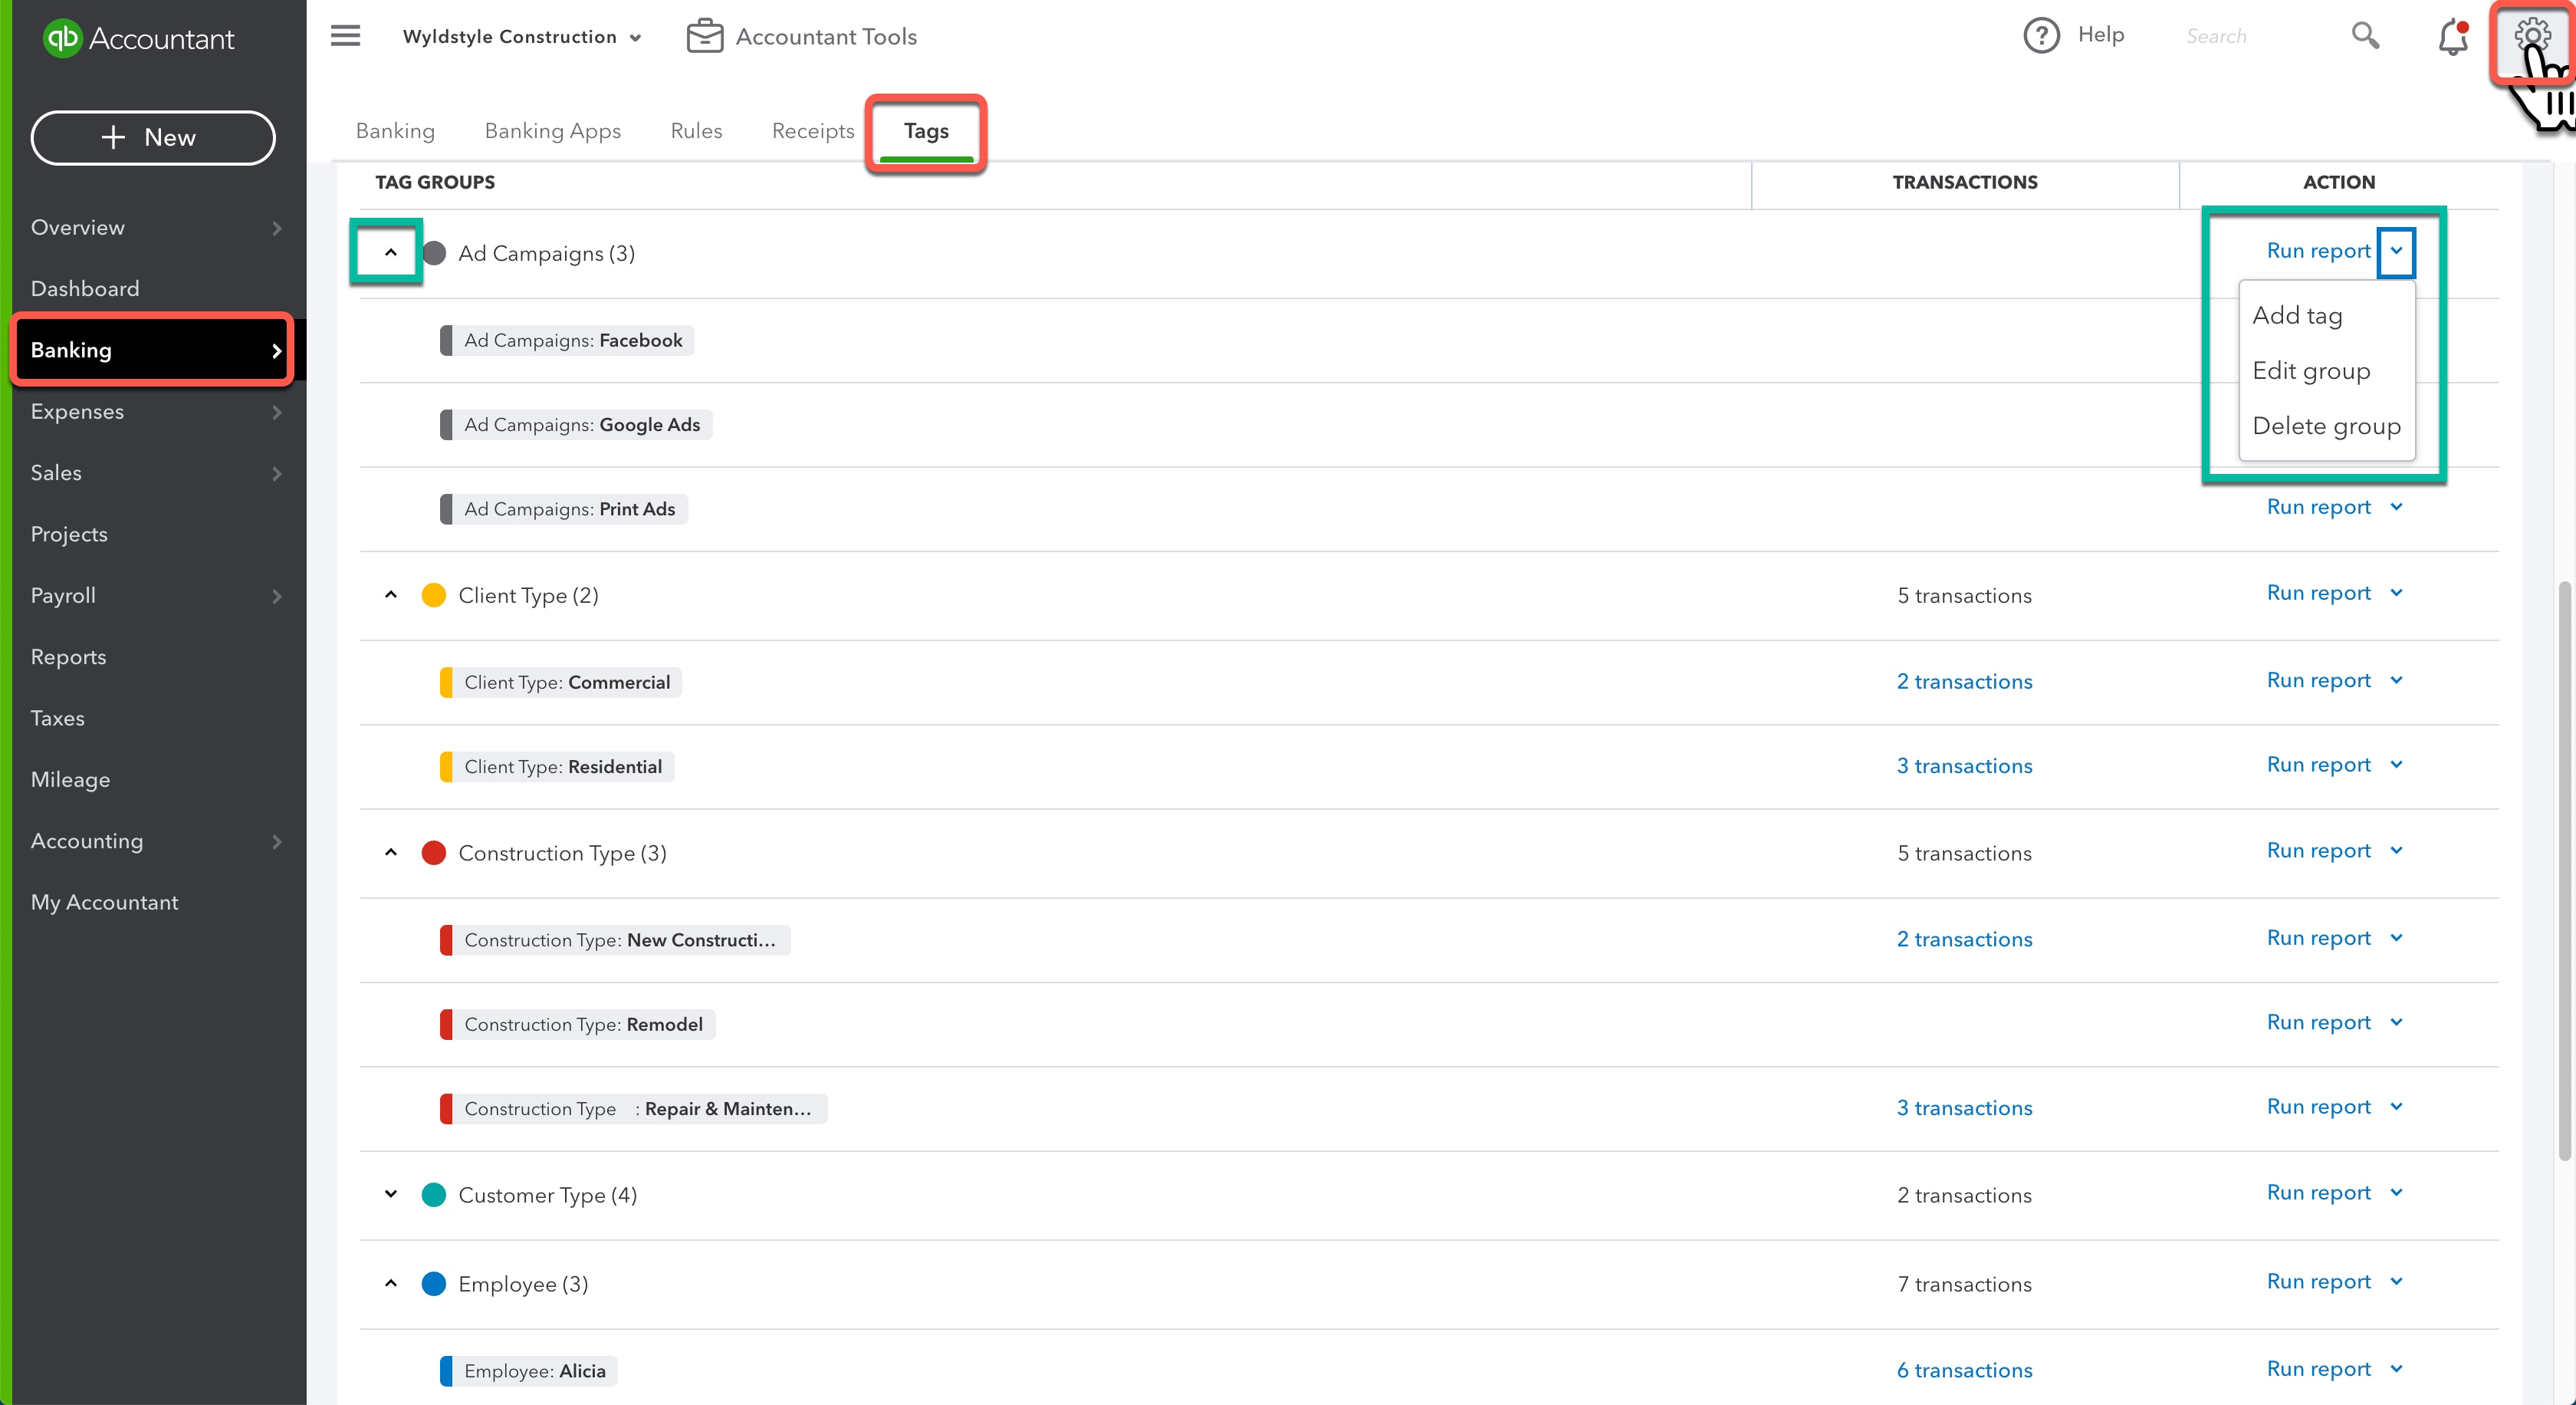This screenshot has width=2576, height=1405.
Task: Open the action dropdown for Client Type group
Action: pyautogui.click(x=2397, y=593)
